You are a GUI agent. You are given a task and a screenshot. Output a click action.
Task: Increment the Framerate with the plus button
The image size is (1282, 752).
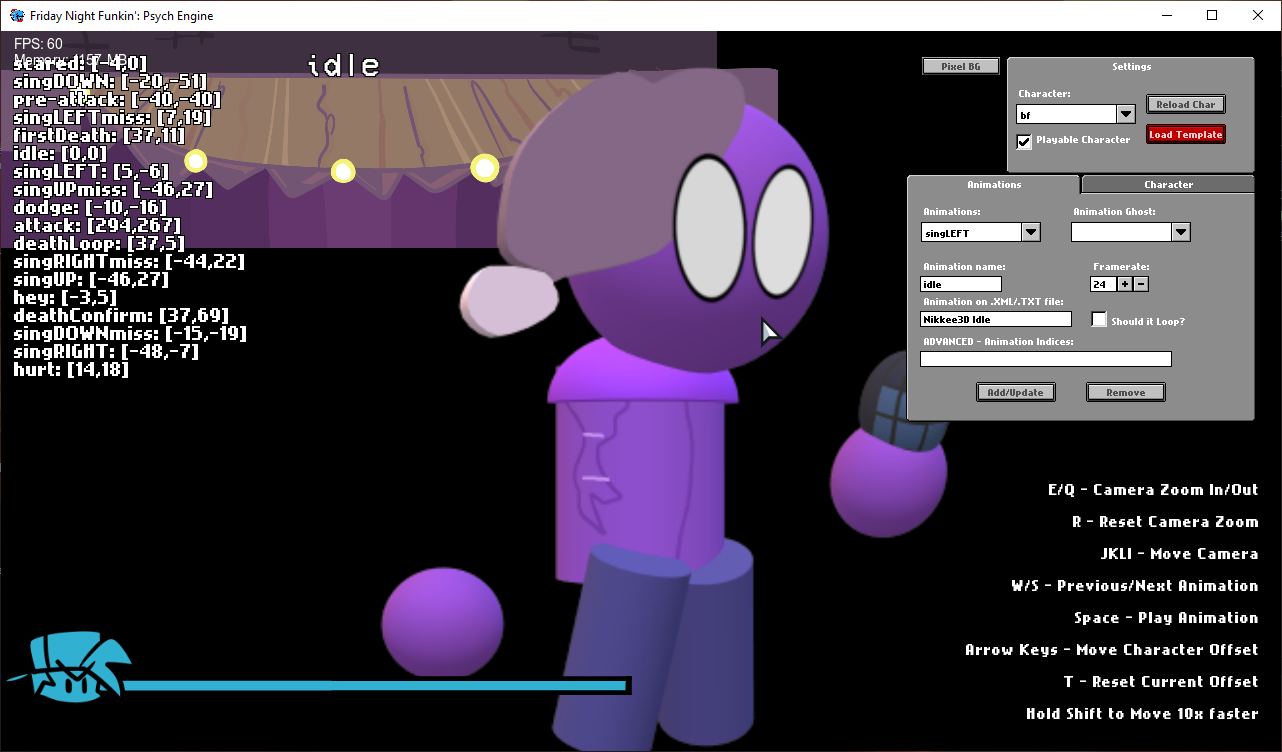click(1124, 283)
